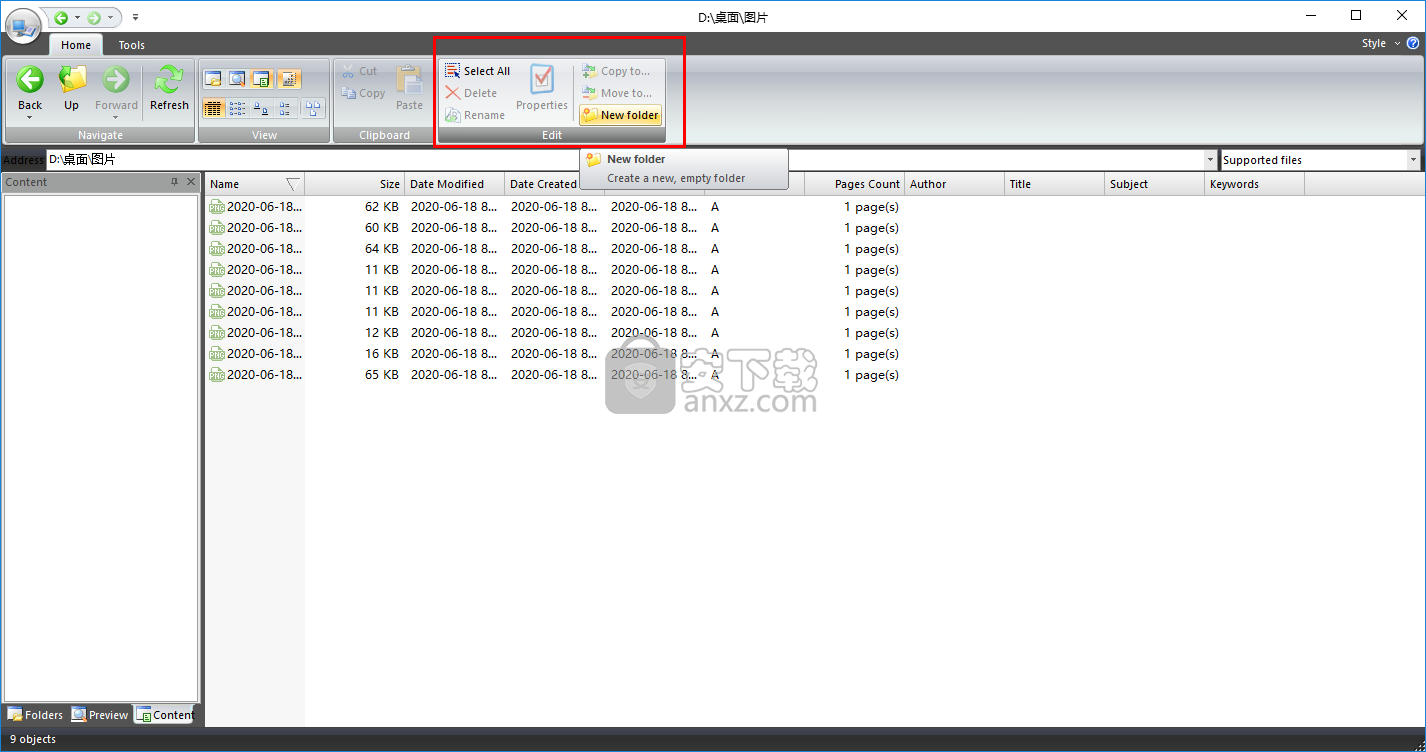The width and height of the screenshot is (1426, 752).
Task: Open the application menu orb button
Action: click(x=22, y=25)
